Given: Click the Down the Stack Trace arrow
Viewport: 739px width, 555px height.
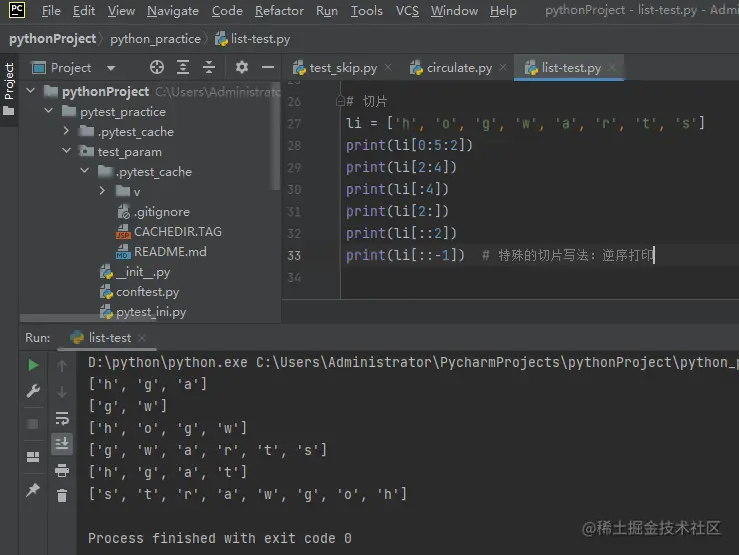Looking at the screenshot, I should [x=62, y=392].
